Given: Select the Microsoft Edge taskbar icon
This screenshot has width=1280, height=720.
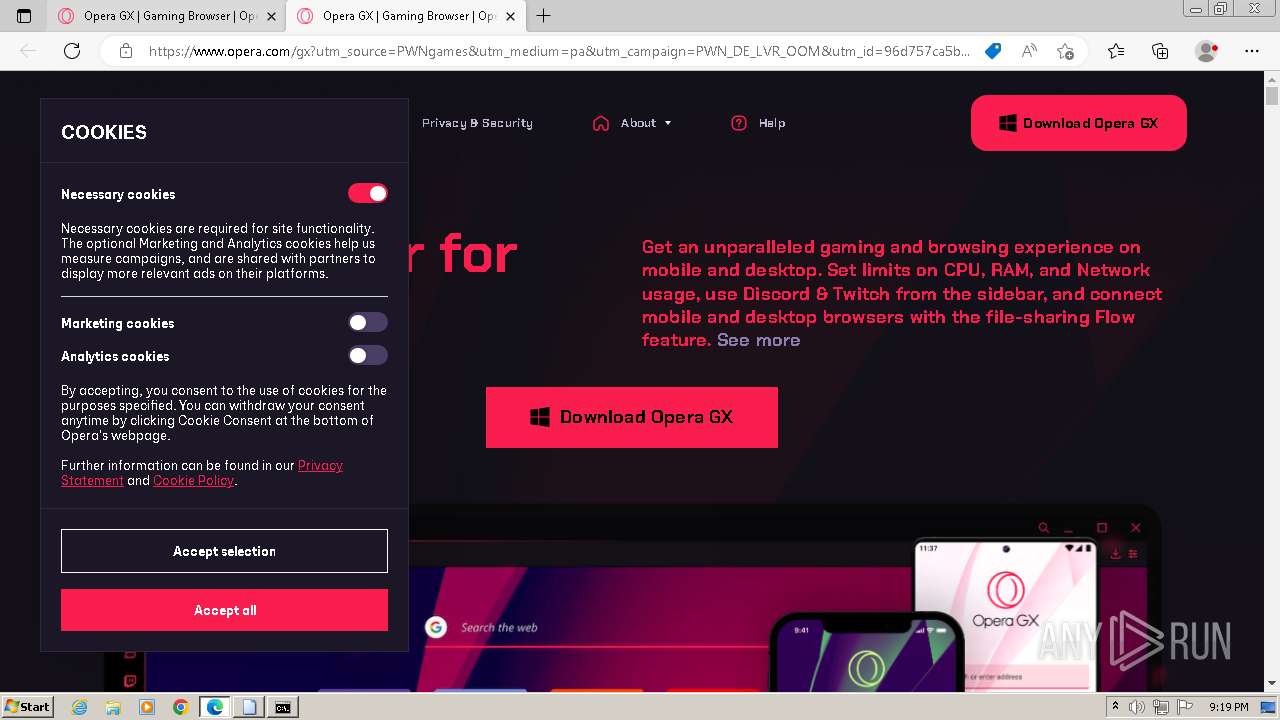Looking at the screenshot, I should click(215, 707).
